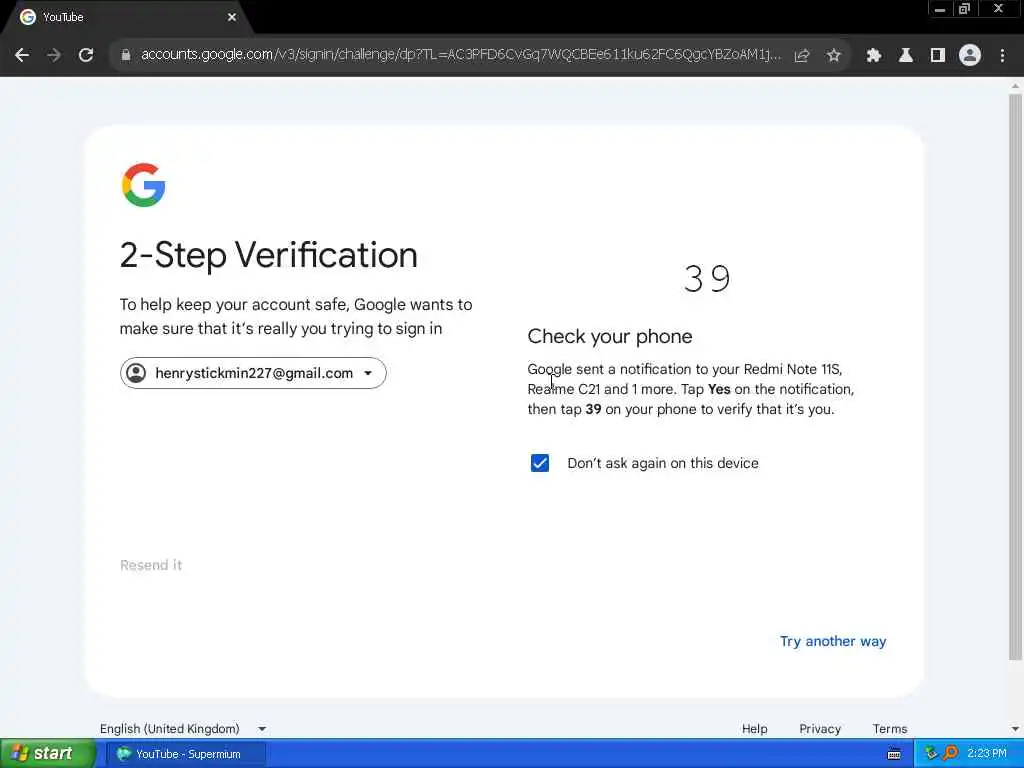Click the Check your phone heading

point(610,336)
